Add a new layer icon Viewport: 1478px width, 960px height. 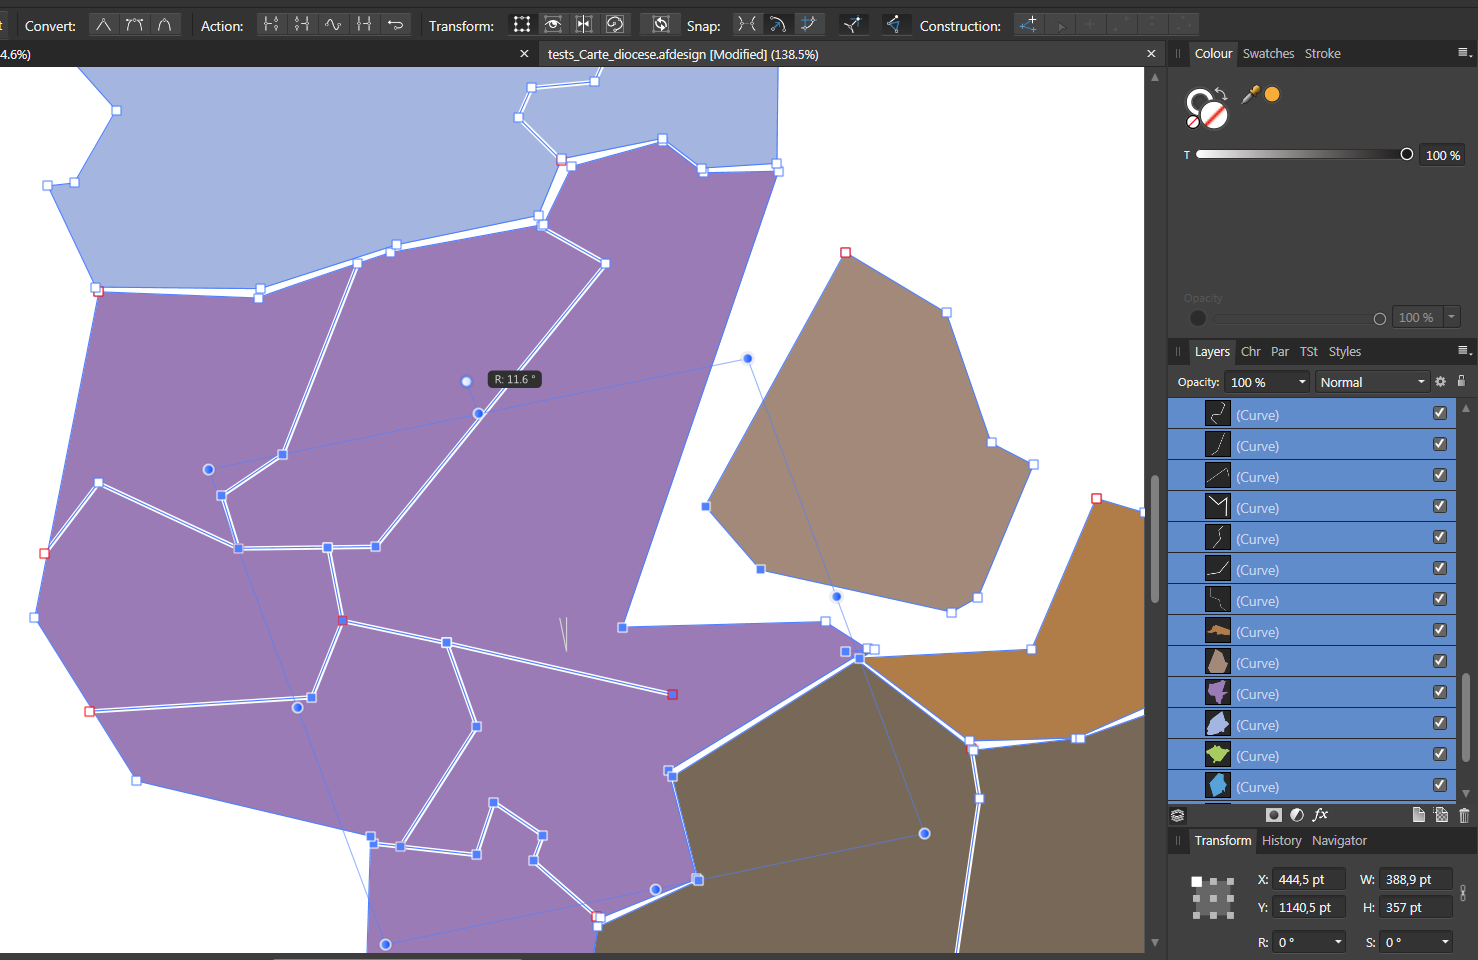tap(1418, 815)
